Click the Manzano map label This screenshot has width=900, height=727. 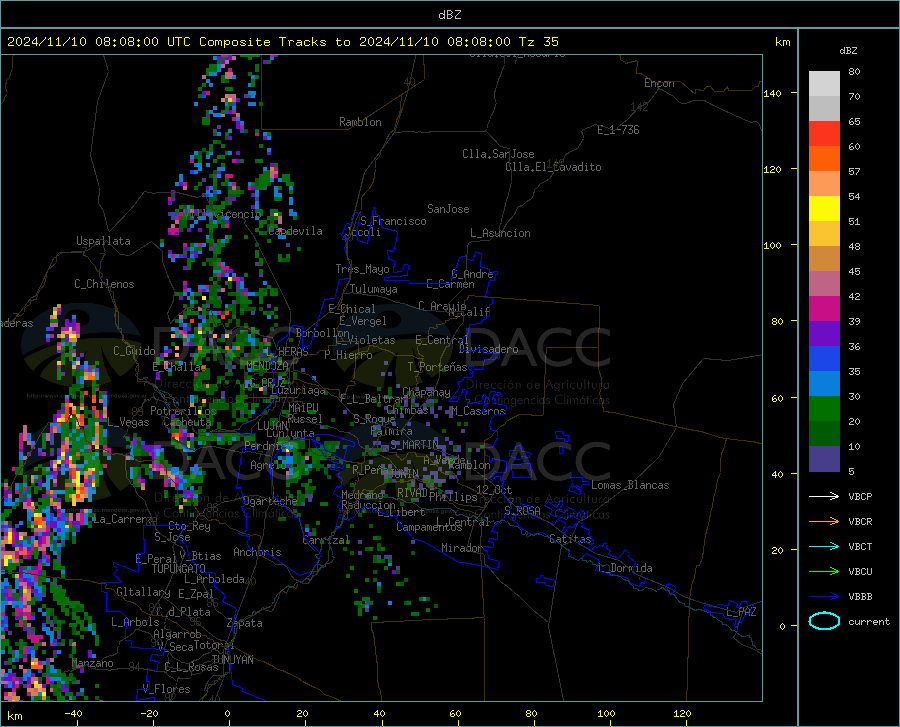click(x=92, y=663)
